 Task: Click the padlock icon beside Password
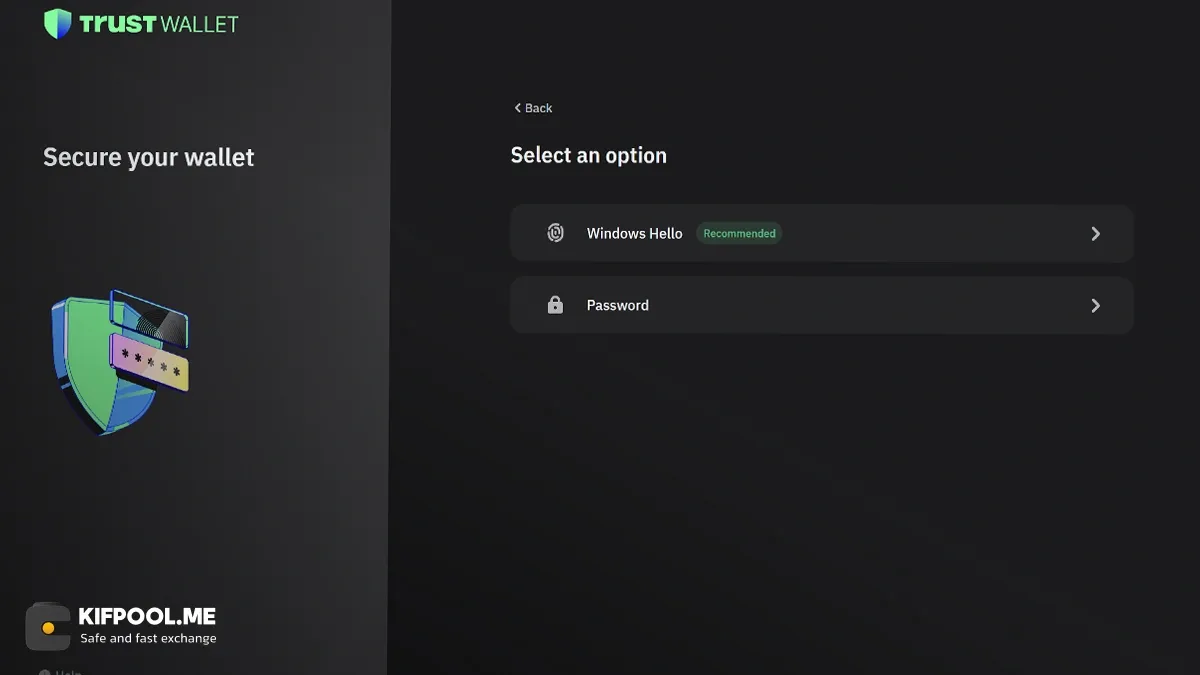click(x=555, y=305)
